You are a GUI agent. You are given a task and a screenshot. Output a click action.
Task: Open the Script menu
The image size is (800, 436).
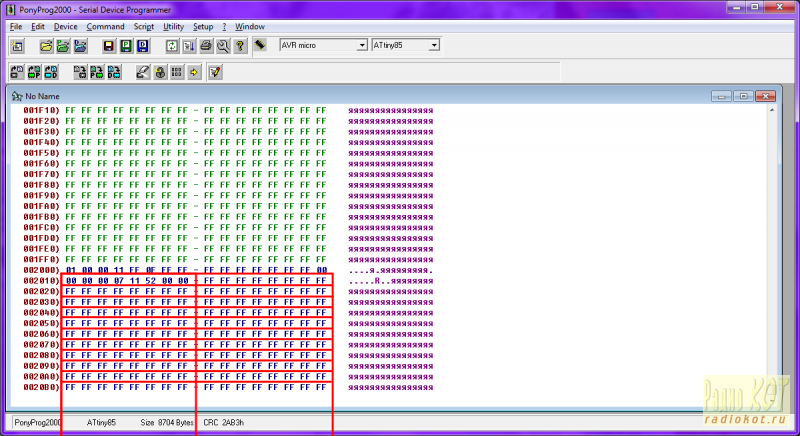pos(144,26)
